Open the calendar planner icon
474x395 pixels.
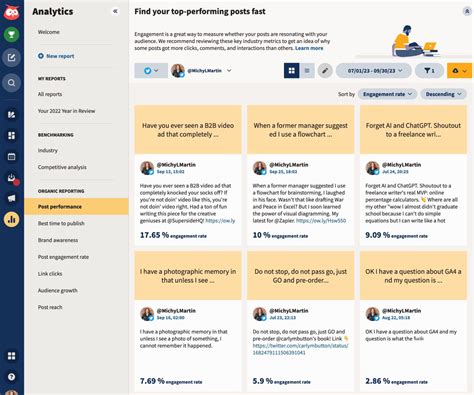point(12,156)
